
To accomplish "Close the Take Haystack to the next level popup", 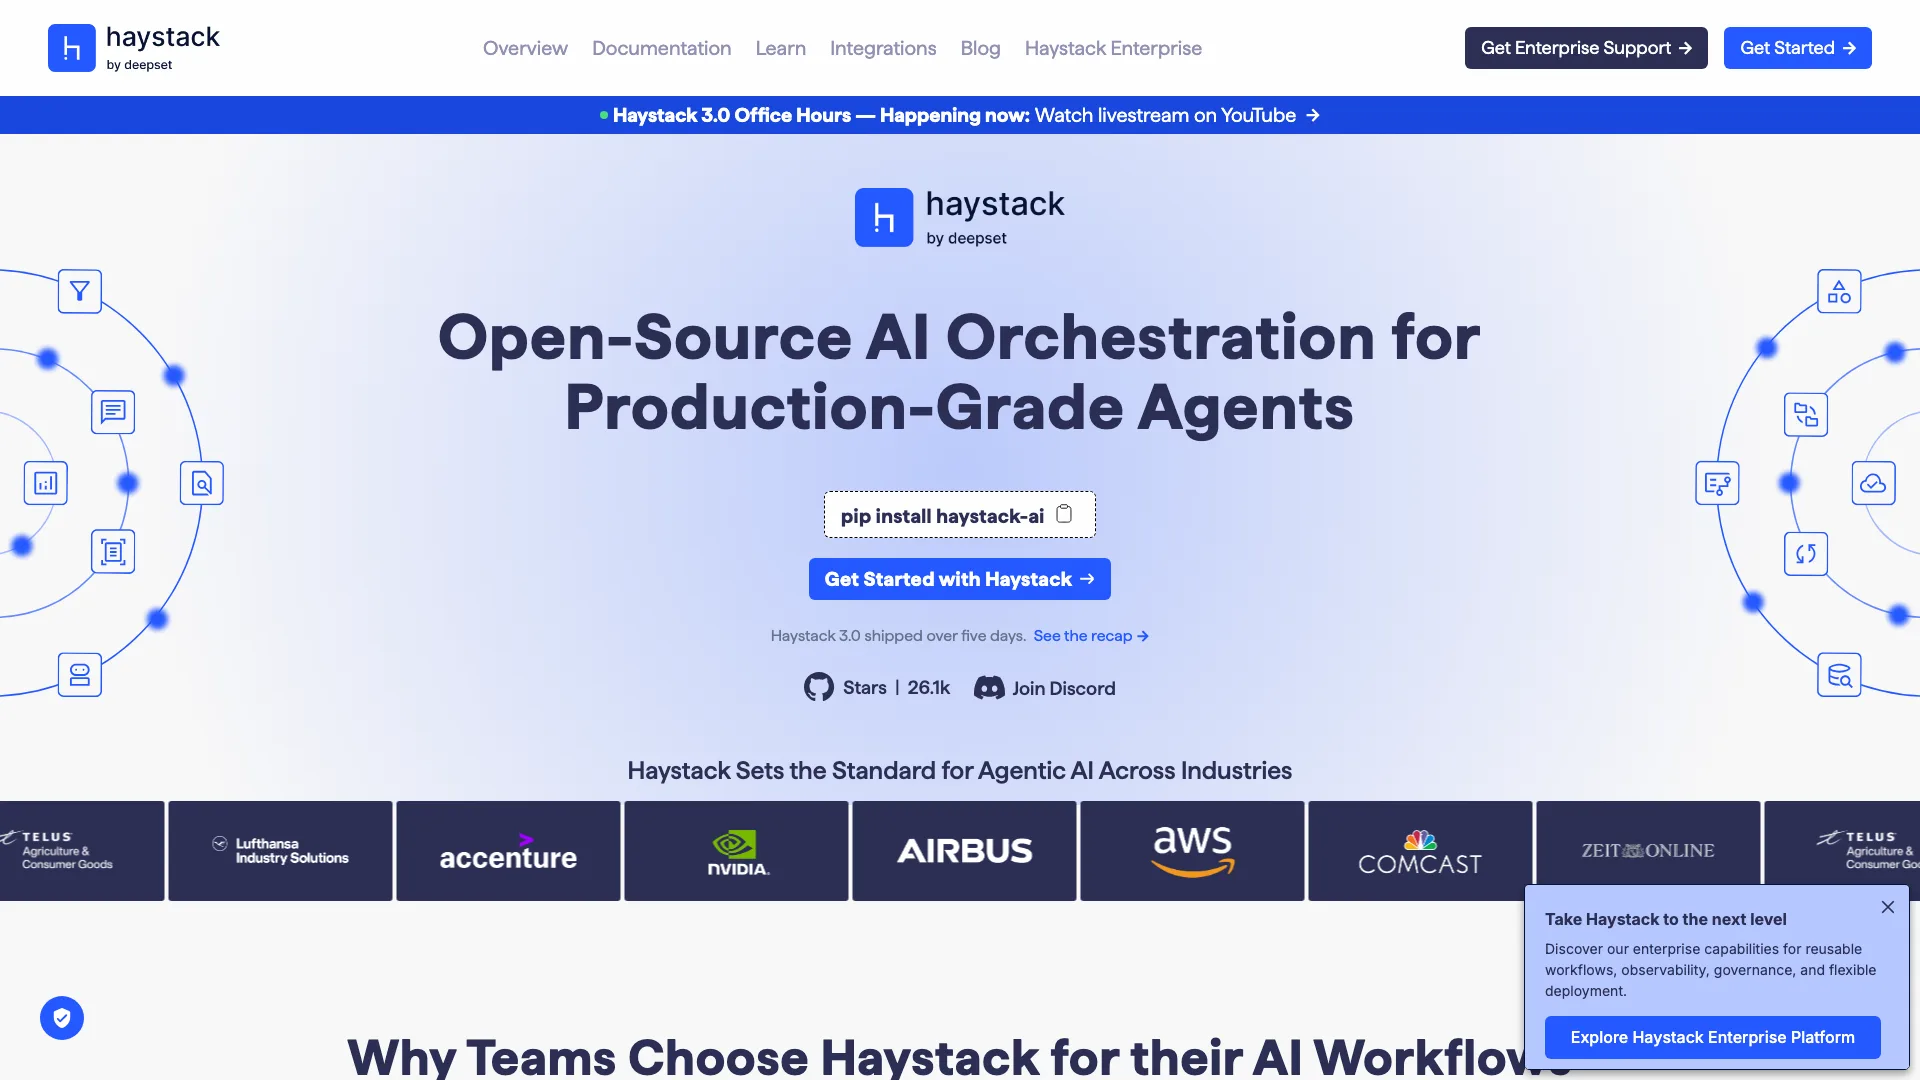I will [x=1888, y=907].
